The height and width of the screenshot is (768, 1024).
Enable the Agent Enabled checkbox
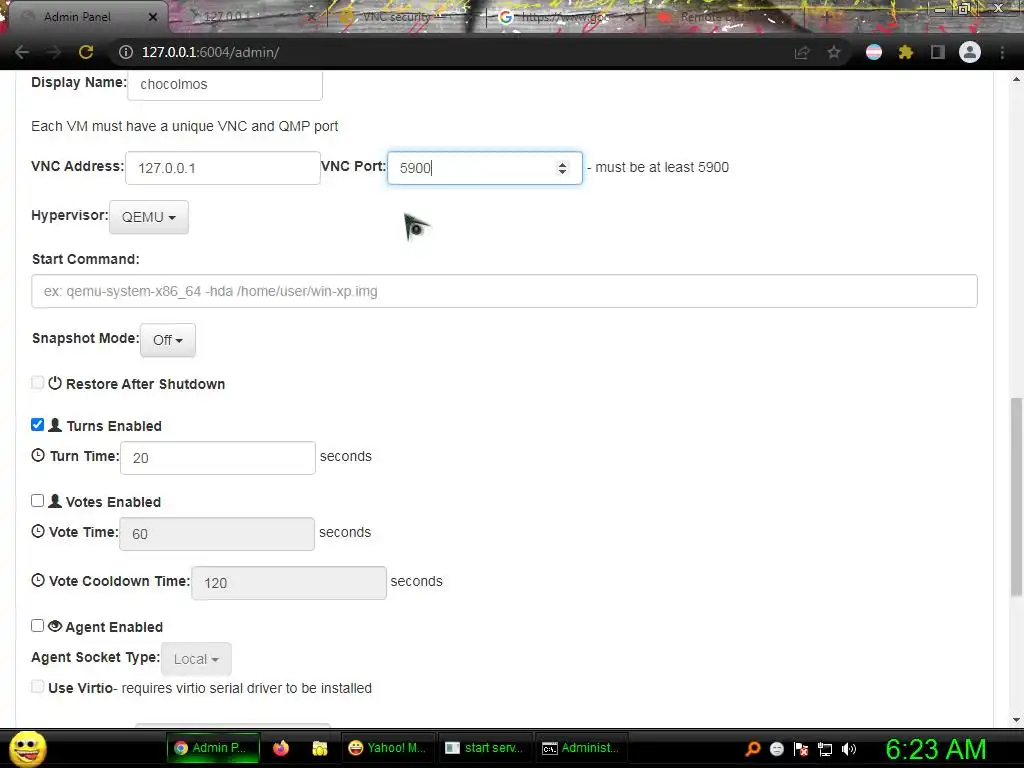pos(37,626)
